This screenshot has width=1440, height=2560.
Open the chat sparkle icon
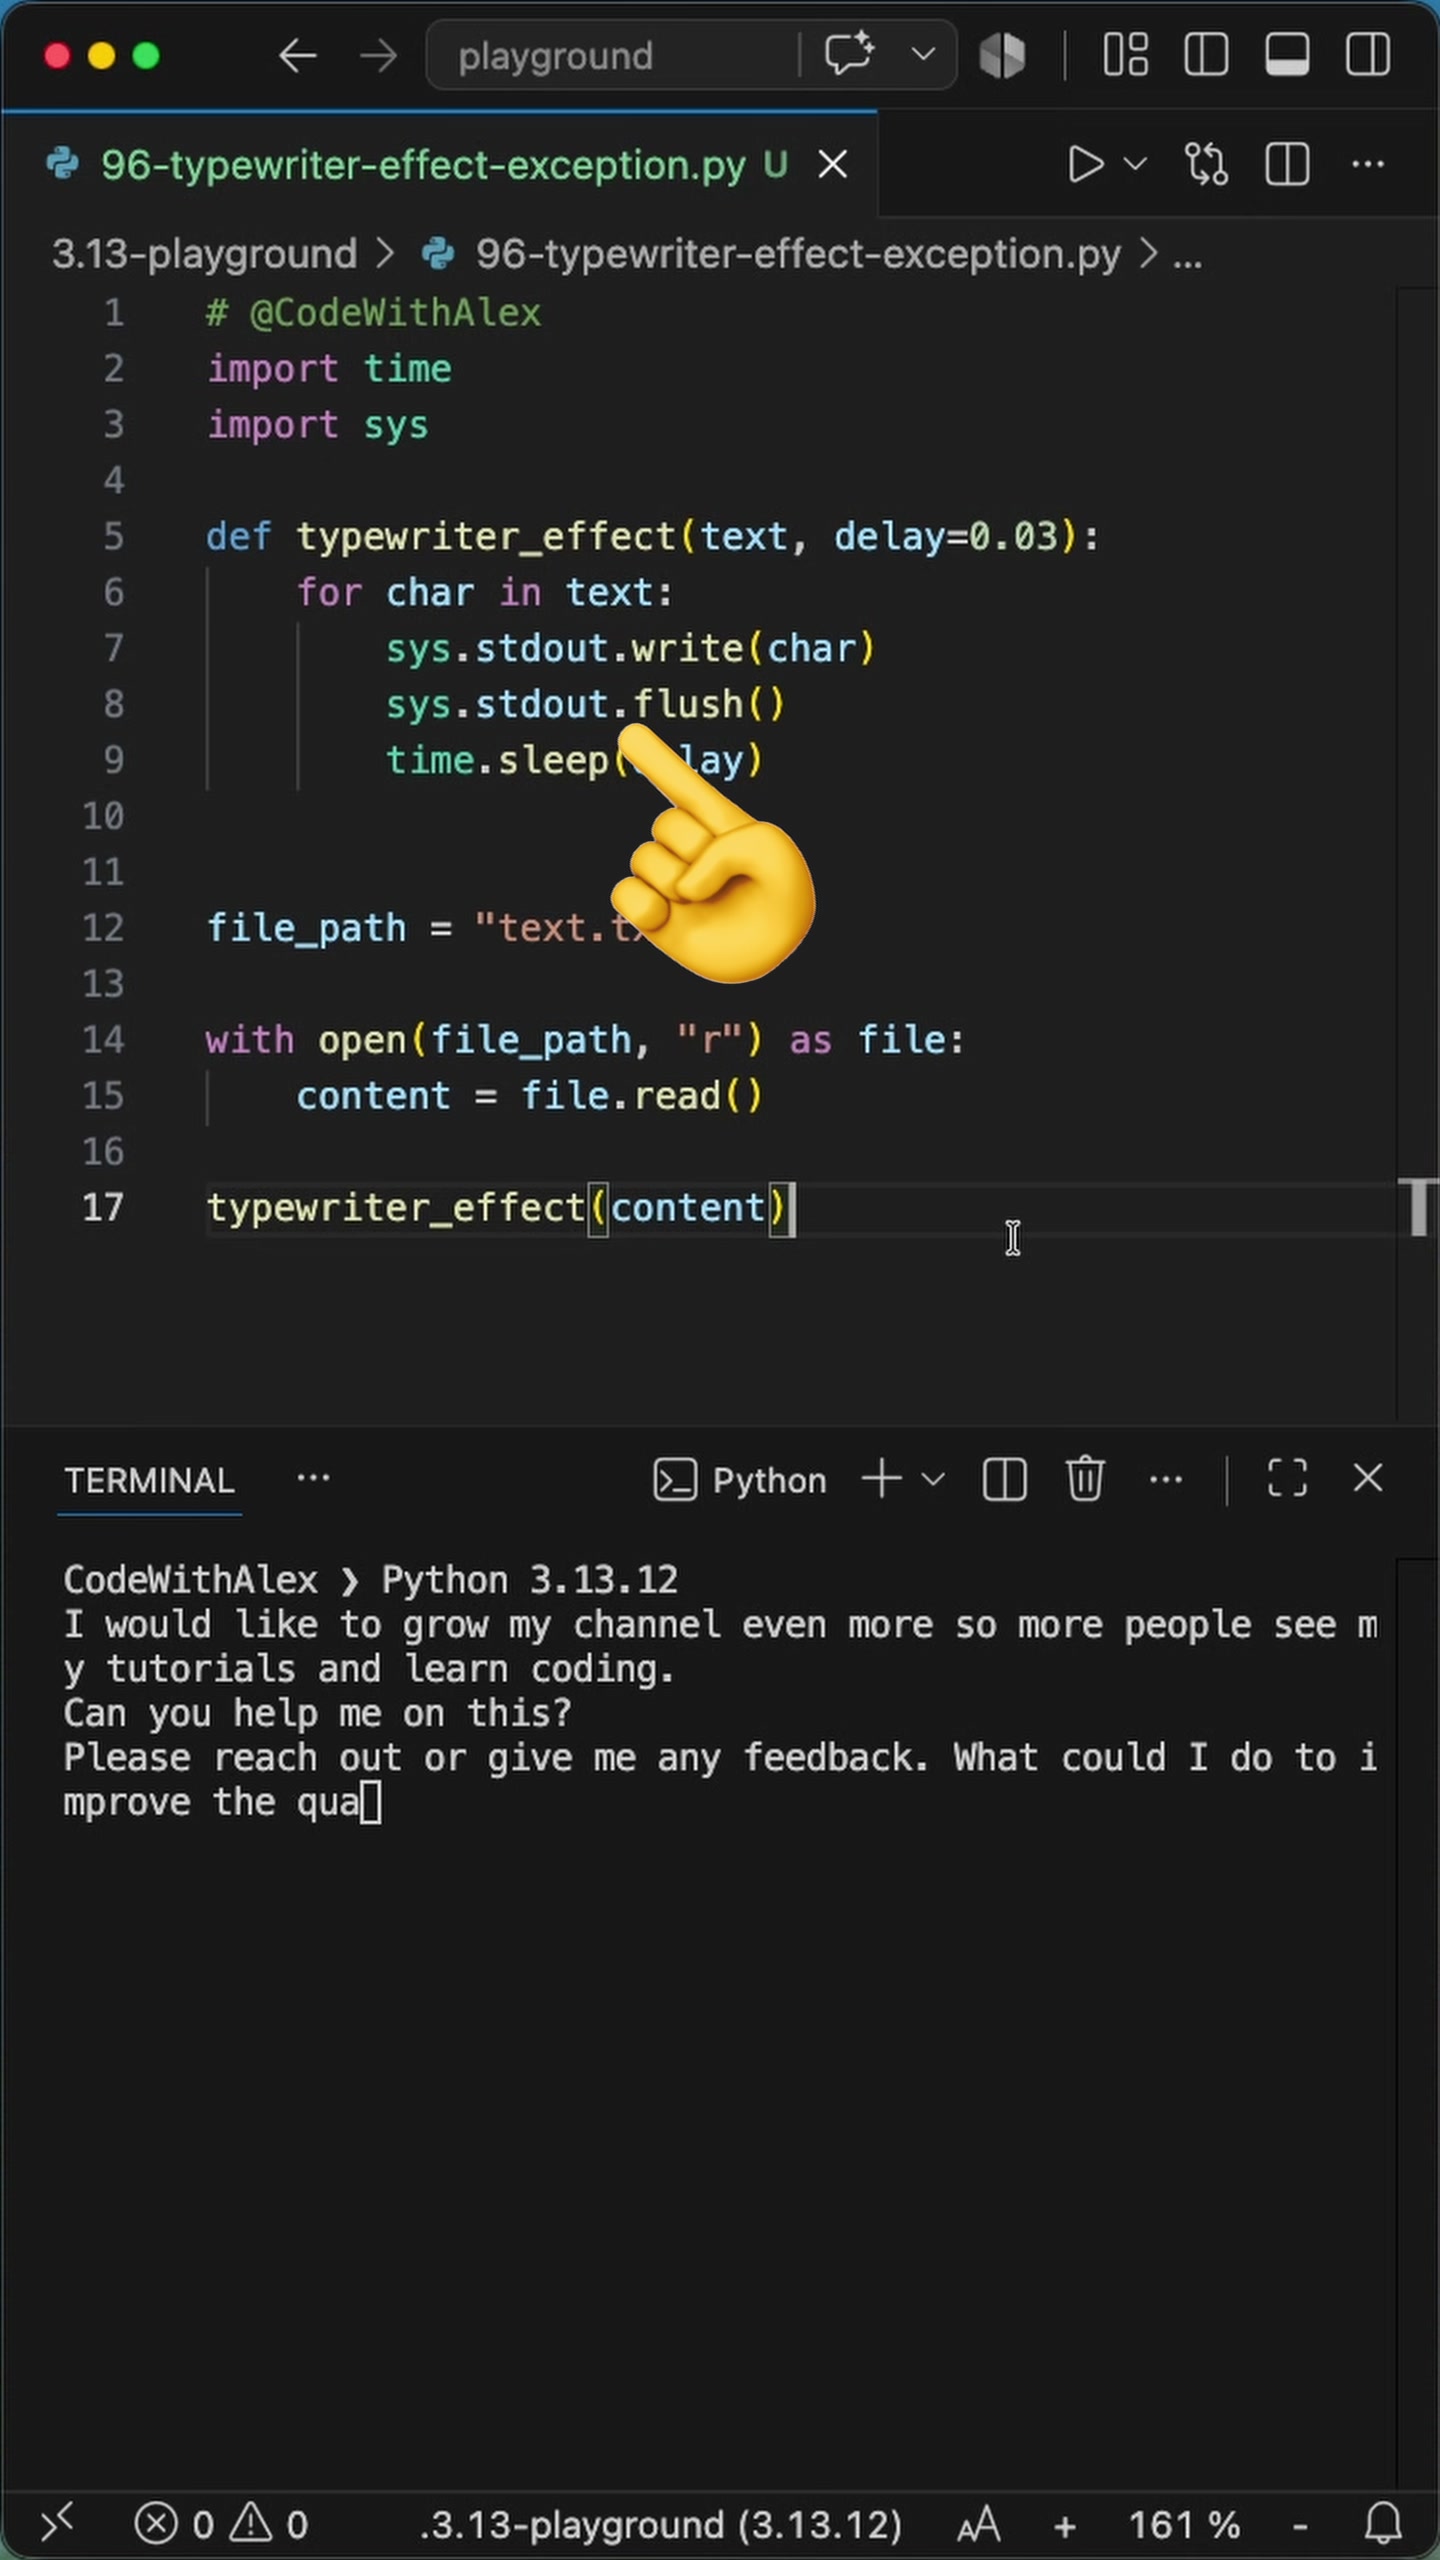[x=849, y=54]
